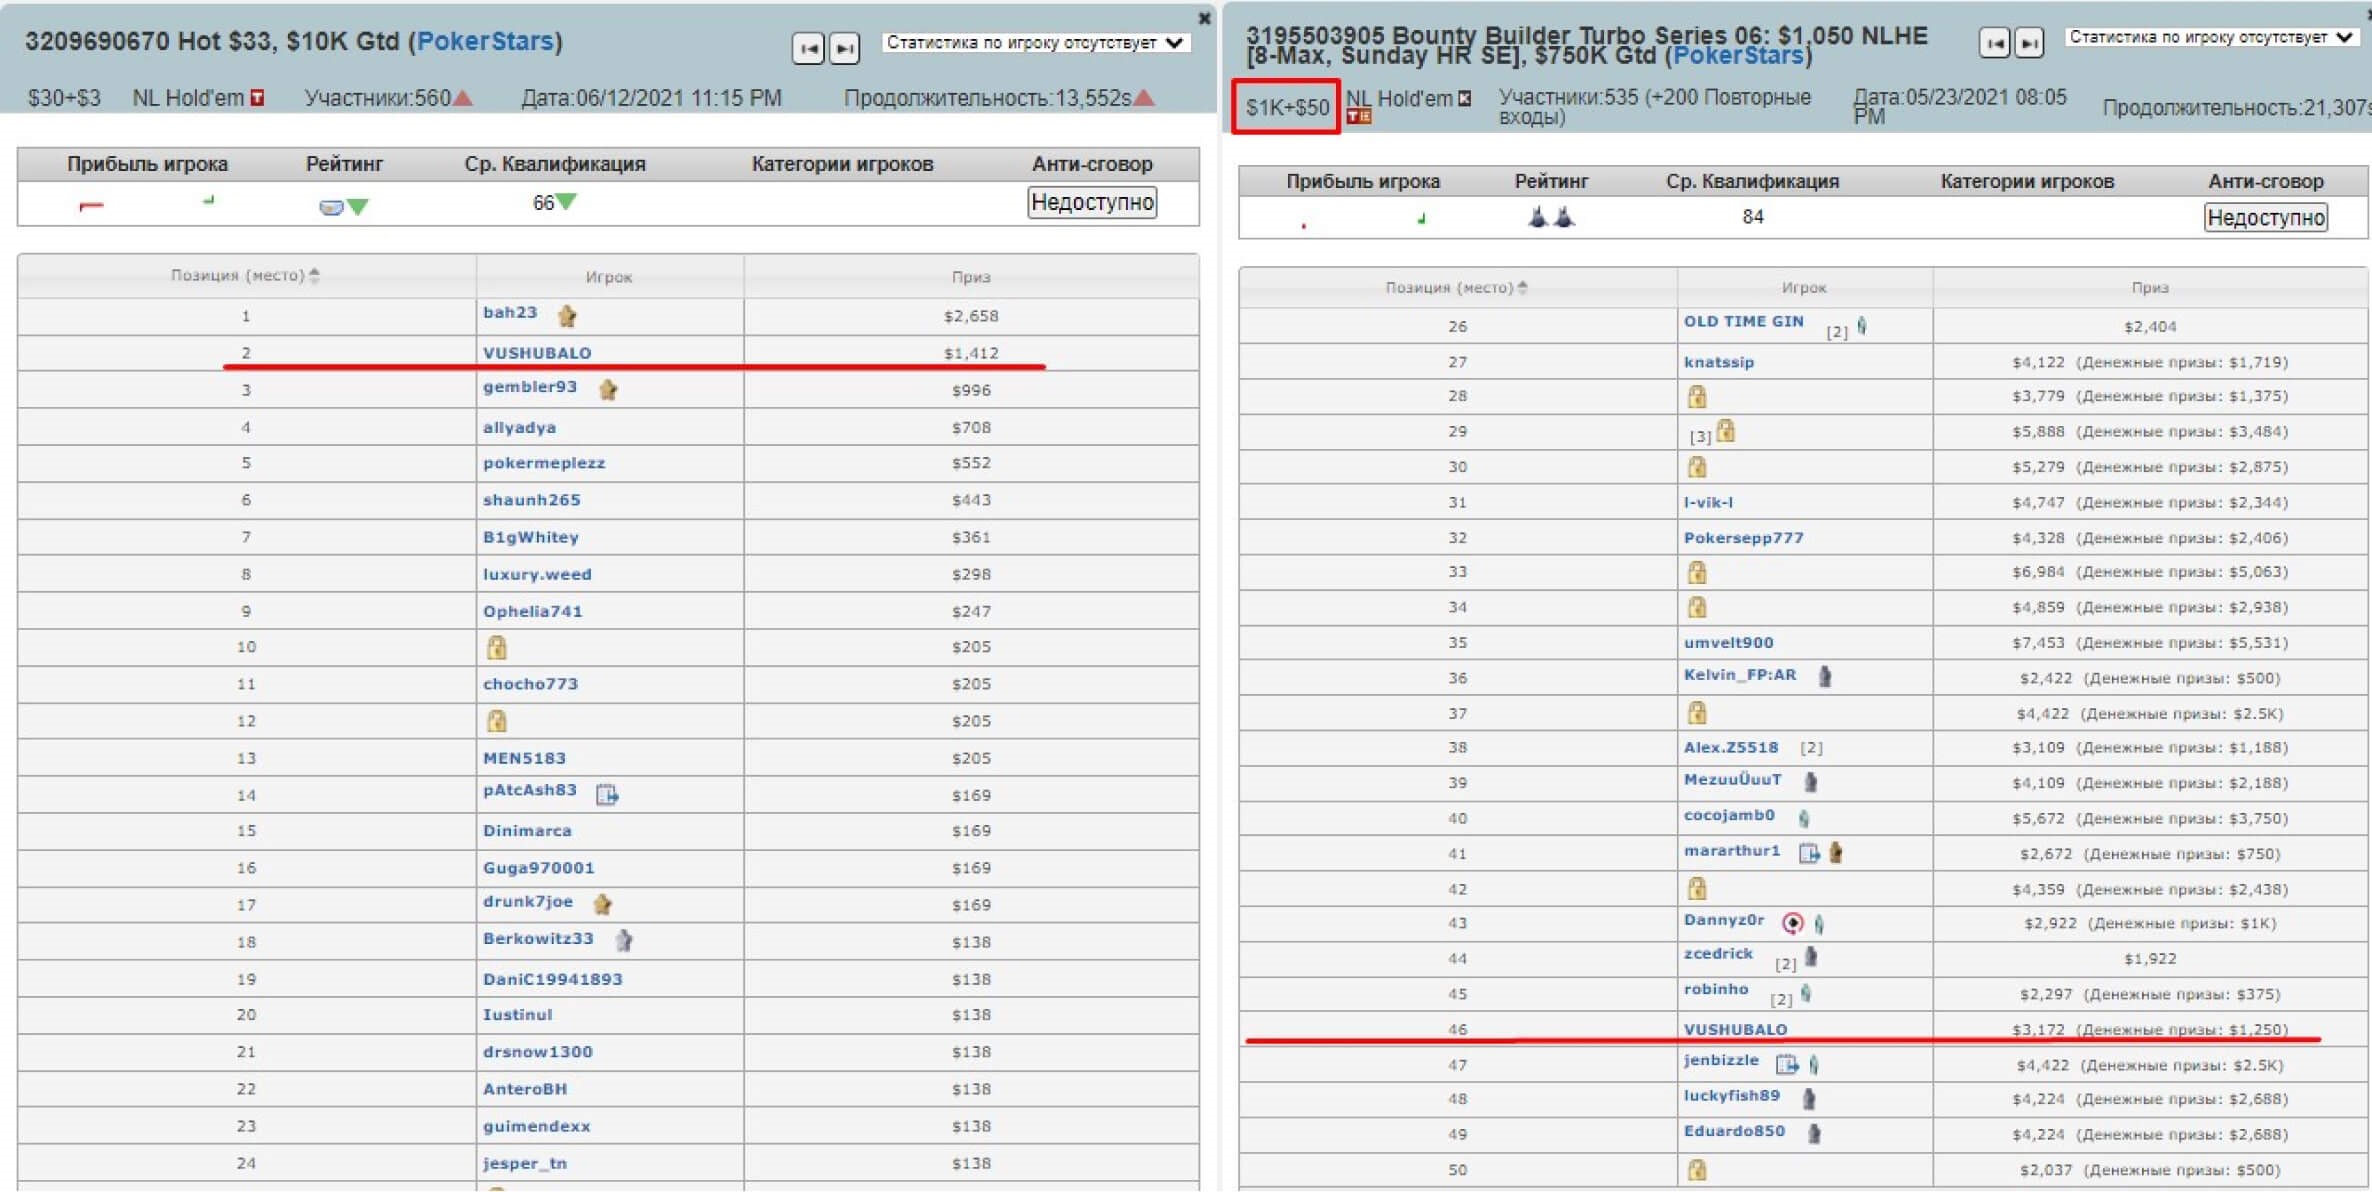The width and height of the screenshot is (2372, 1192).
Task: Open PokerStars link in Hot $33 title
Action: point(485,41)
